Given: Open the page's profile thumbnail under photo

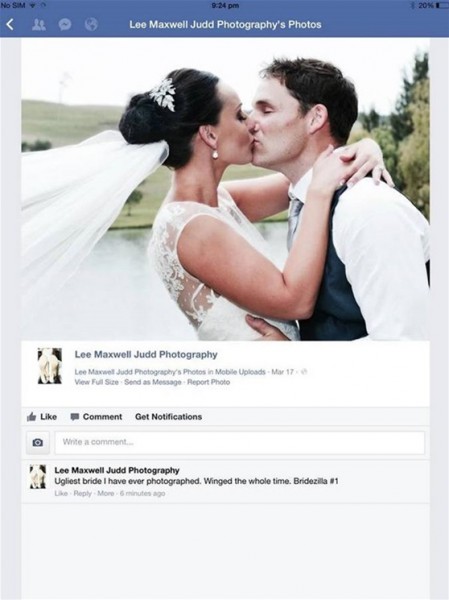Looking at the screenshot, I should (x=49, y=366).
